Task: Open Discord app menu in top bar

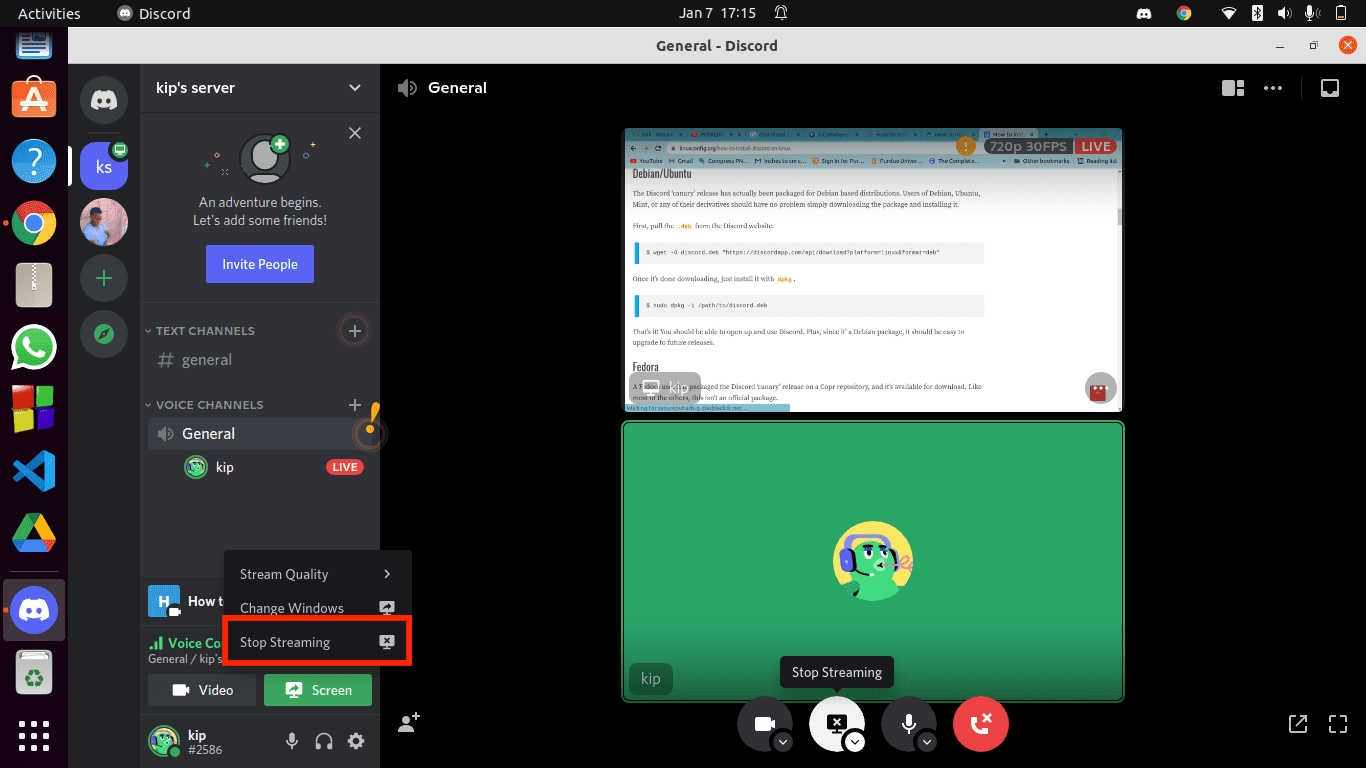Action: (x=154, y=13)
